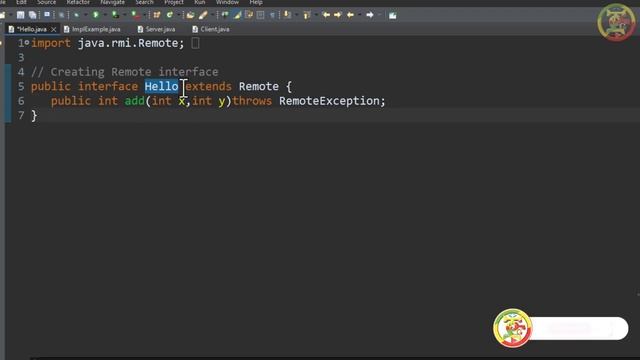Open the Navigate menu
Screen dimensions: 640x360
[112, 2]
